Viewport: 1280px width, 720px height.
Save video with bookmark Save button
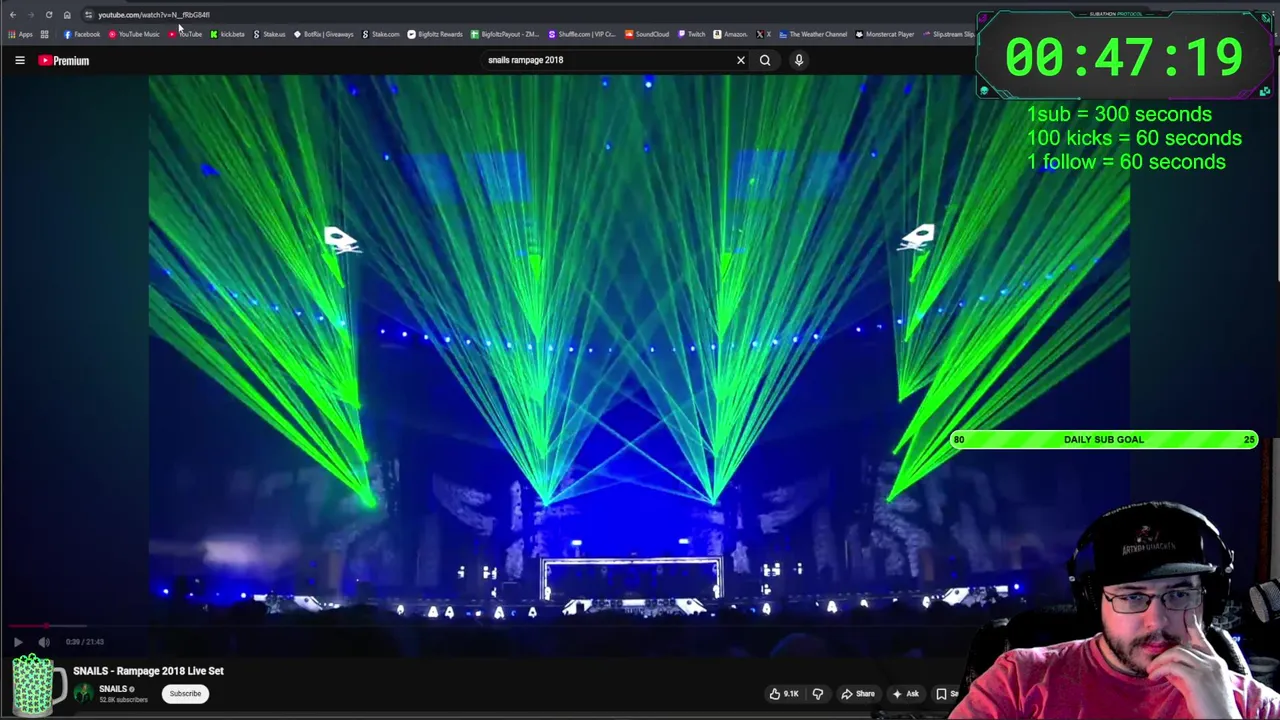pos(947,694)
